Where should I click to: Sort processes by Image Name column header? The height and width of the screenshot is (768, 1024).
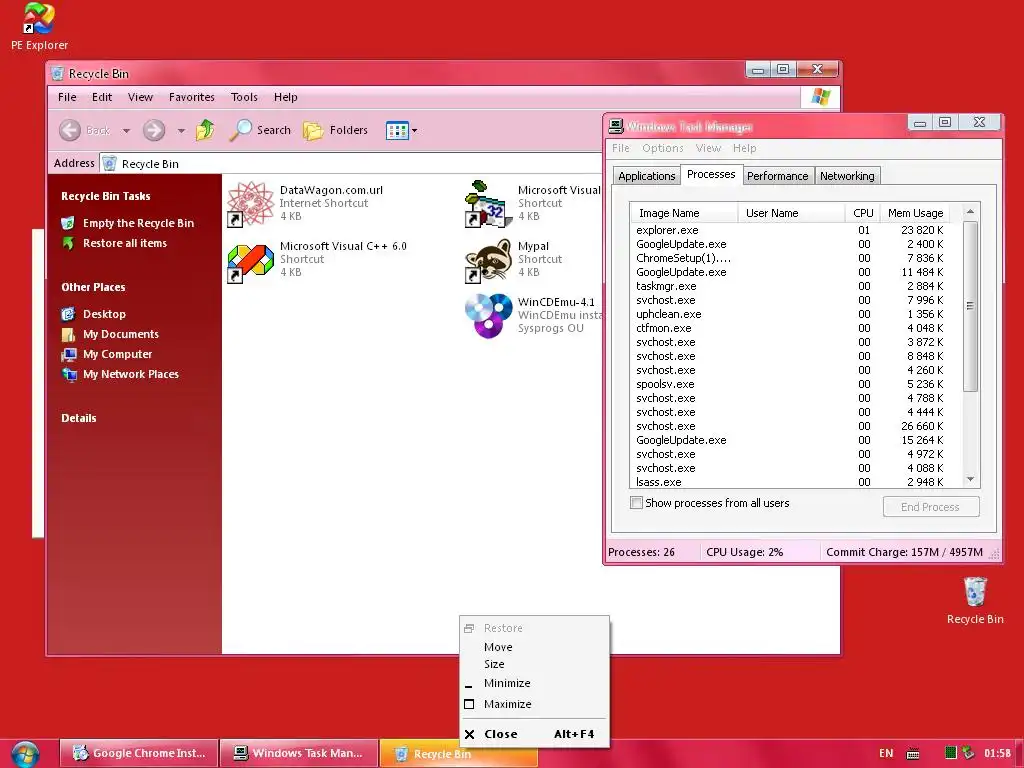click(684, 213)
